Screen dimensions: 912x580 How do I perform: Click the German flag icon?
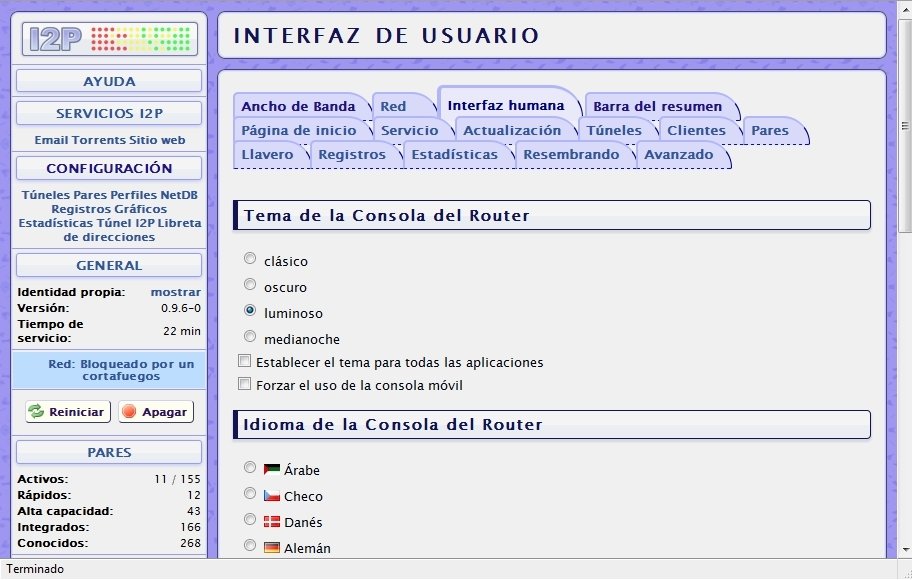(272, 547)
